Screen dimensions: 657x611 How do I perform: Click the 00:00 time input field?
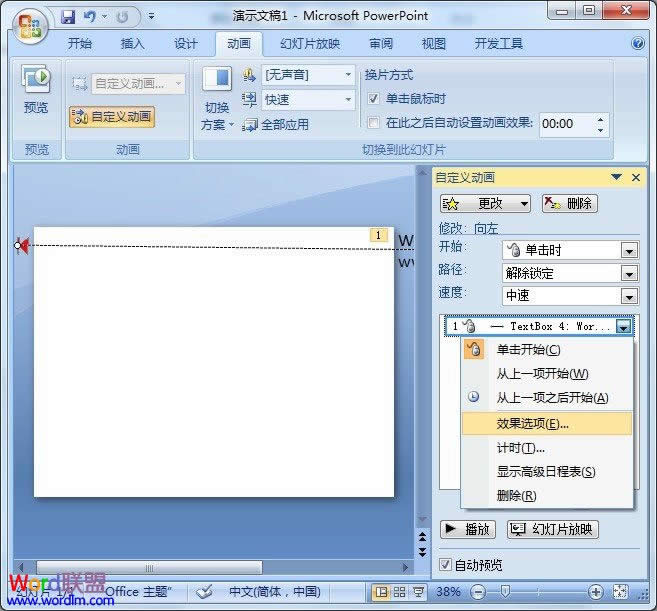pos(567,124)
